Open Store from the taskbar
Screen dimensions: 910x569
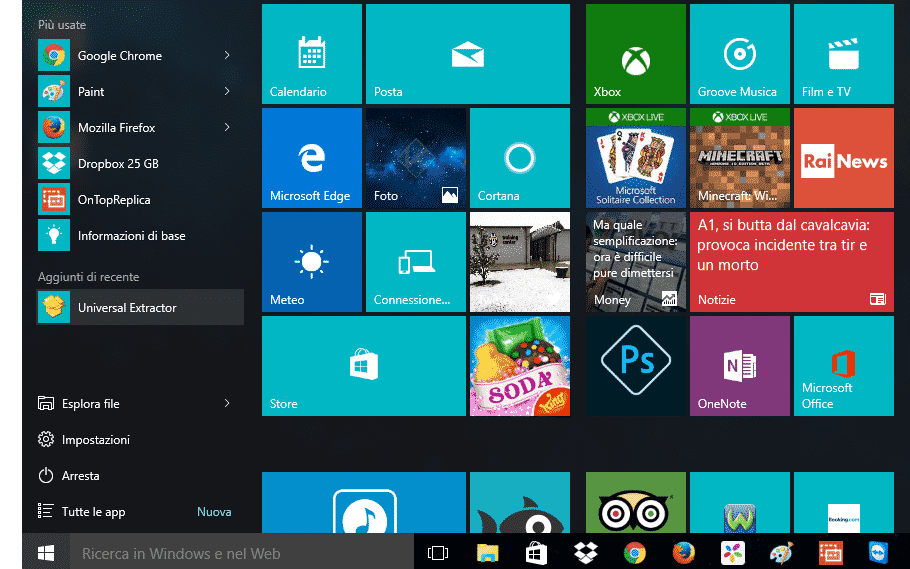click(x=536, y=553)
